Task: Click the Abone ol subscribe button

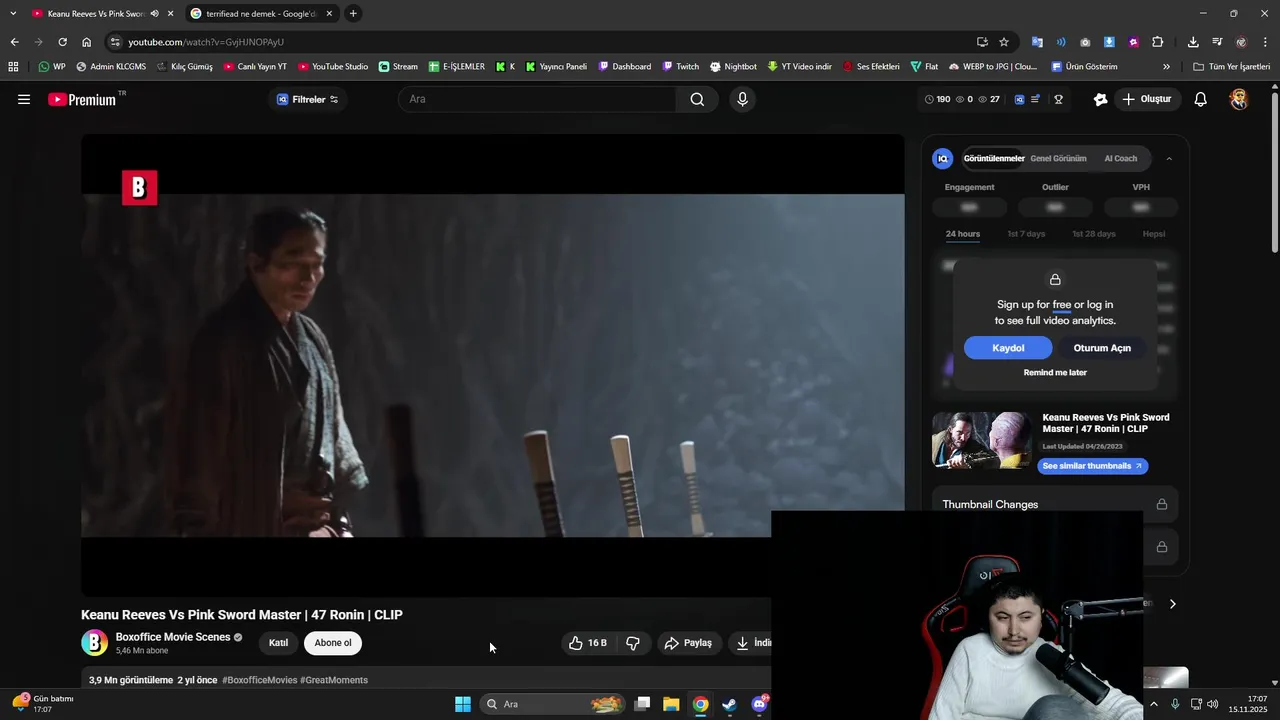Action: [x=333, y=643]
